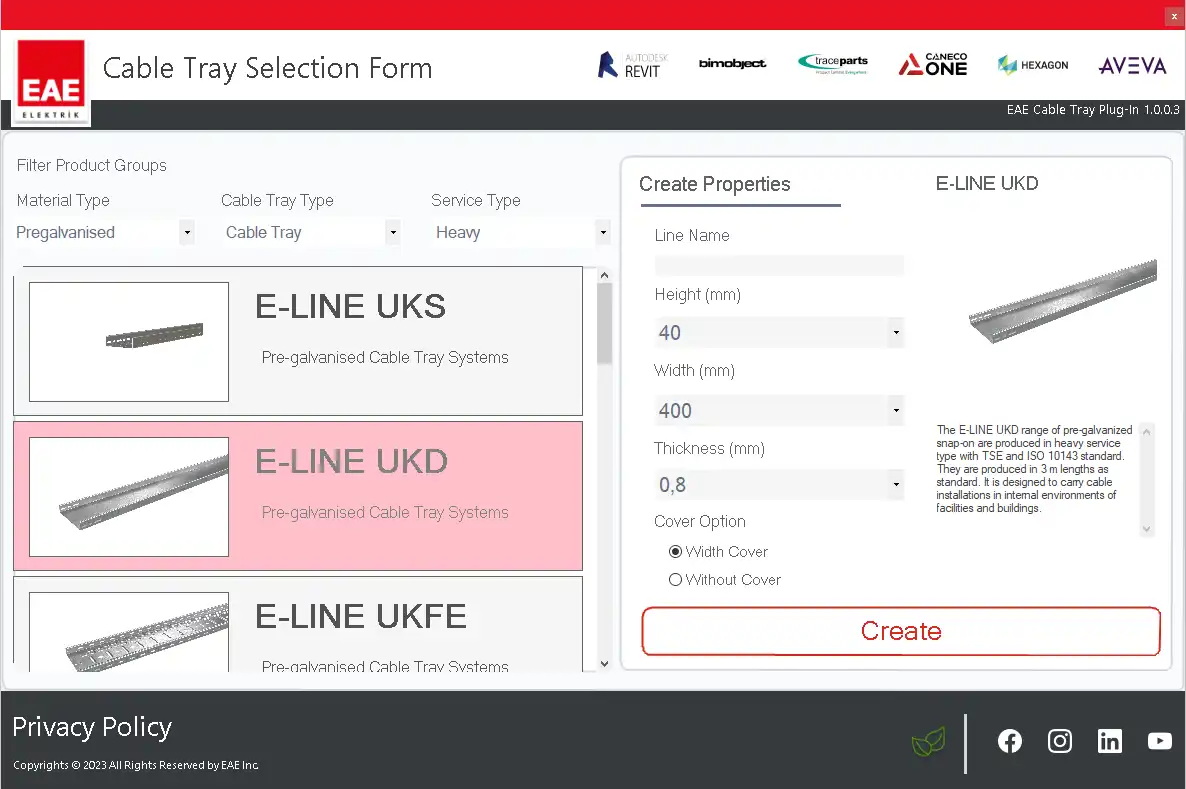Open the Privacy Policy link
Viewport: 1186px width, 789px height.
(x=92, y=727)
